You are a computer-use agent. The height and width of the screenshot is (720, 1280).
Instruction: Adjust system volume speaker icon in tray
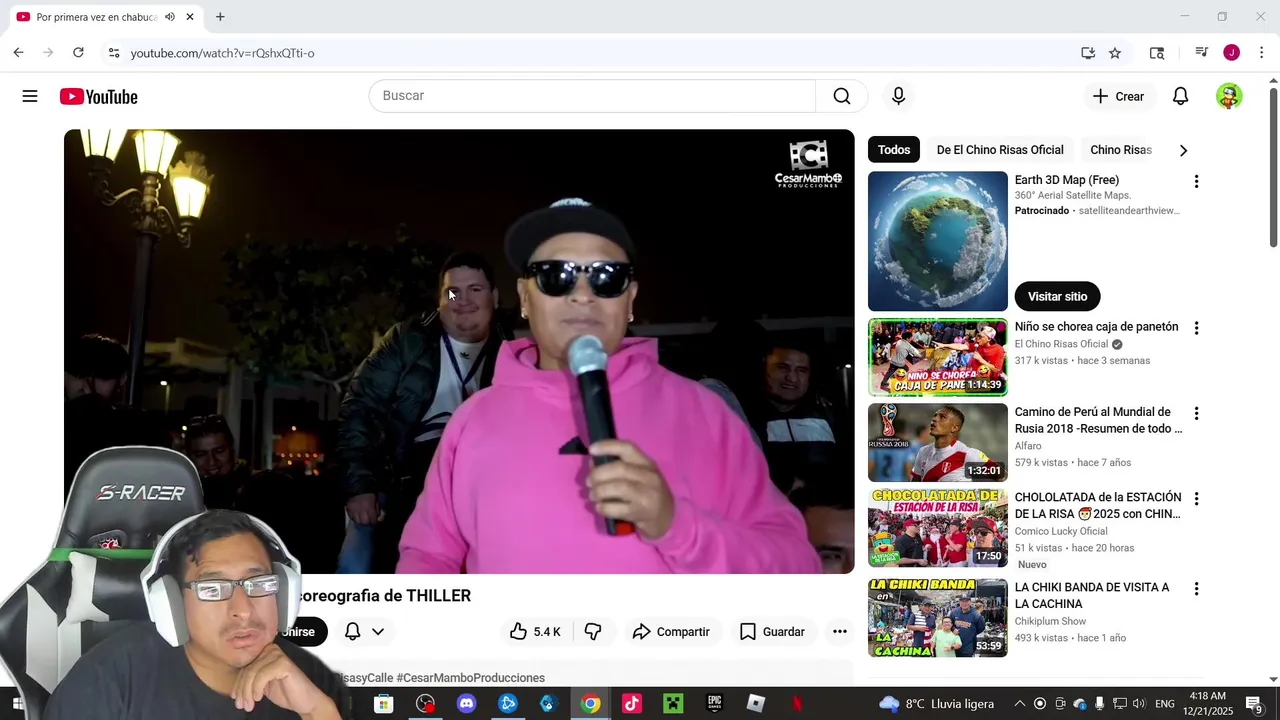(1139, 704)
